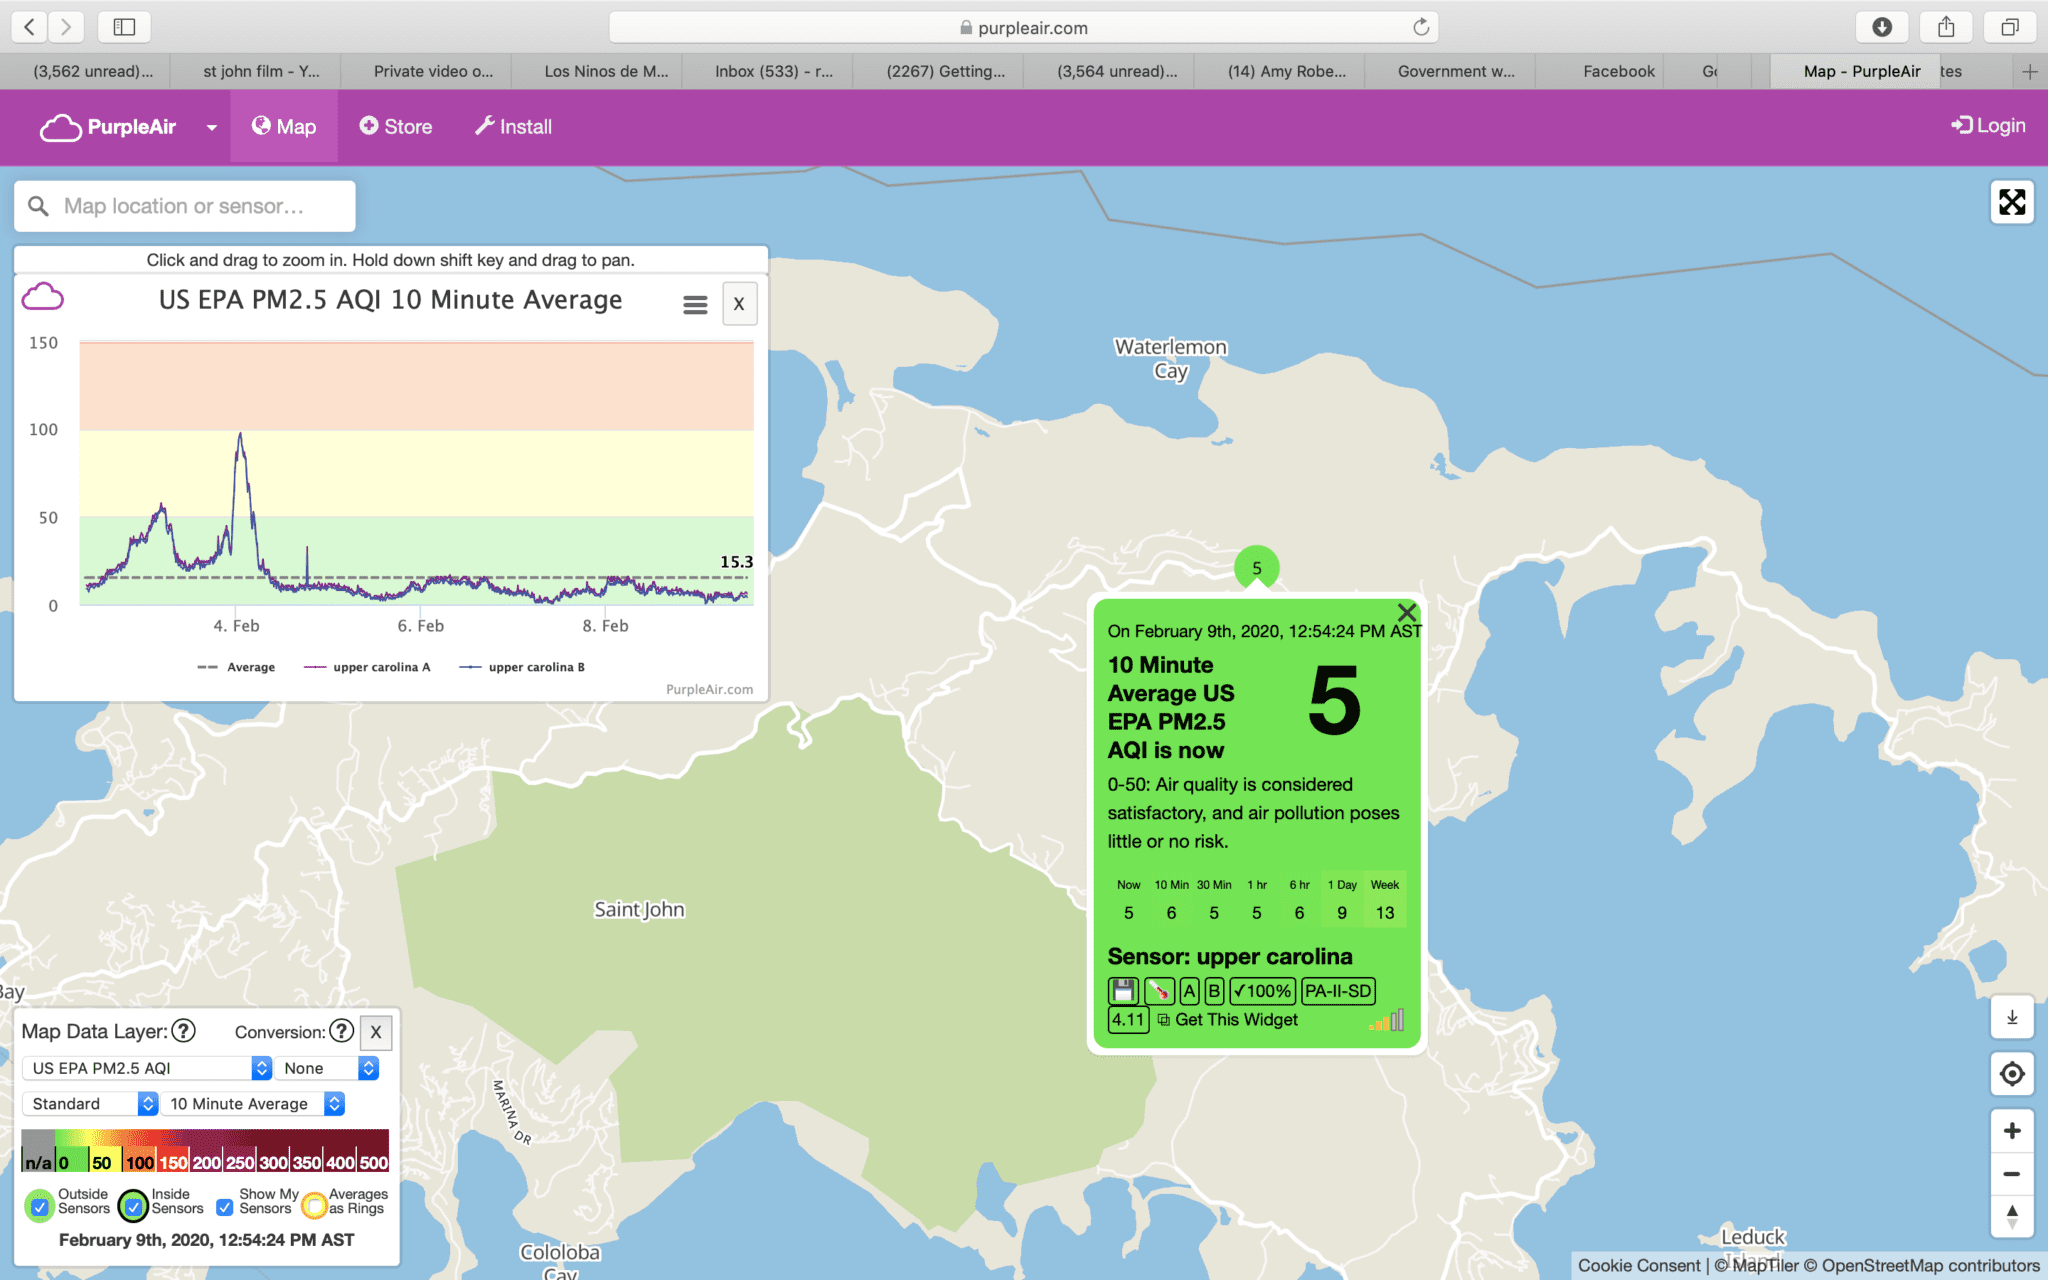
Task: Switch to the 'Inbox (533)' browser tab
Action: pyautogui.click(x=773, y=71)
